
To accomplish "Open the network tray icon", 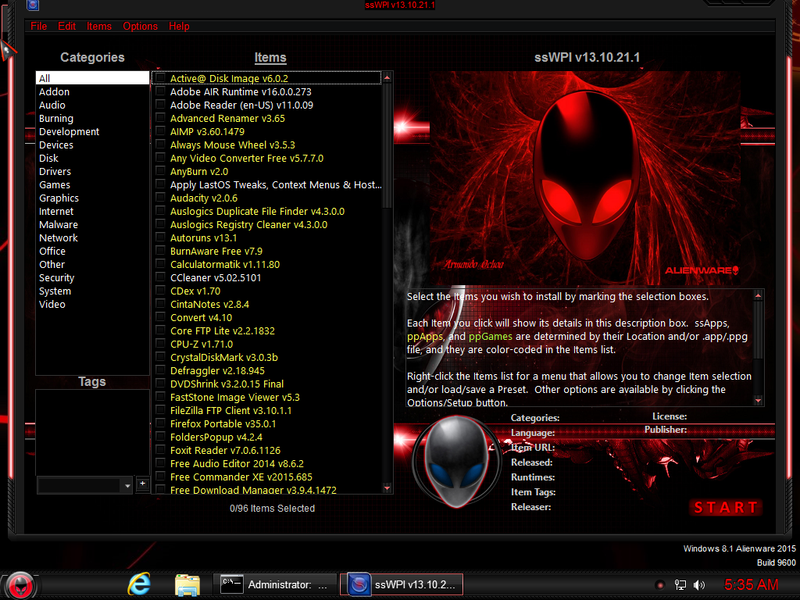I will point(680,584).
